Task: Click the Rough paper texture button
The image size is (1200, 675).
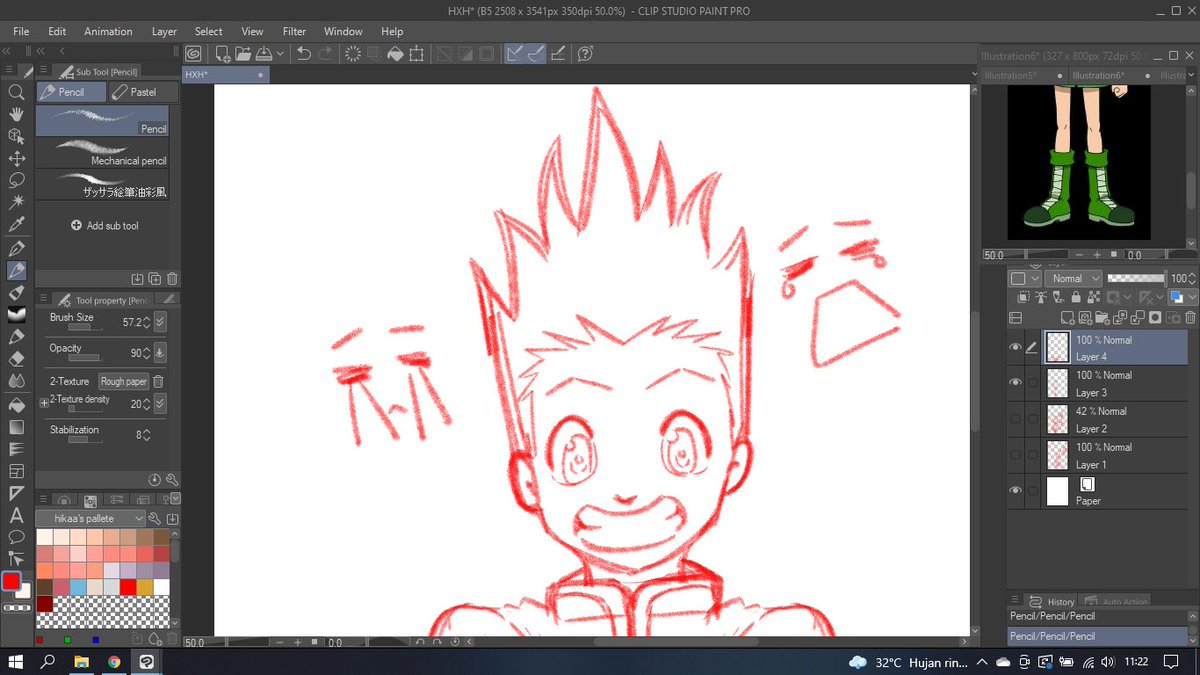Action: pos(124,381)
